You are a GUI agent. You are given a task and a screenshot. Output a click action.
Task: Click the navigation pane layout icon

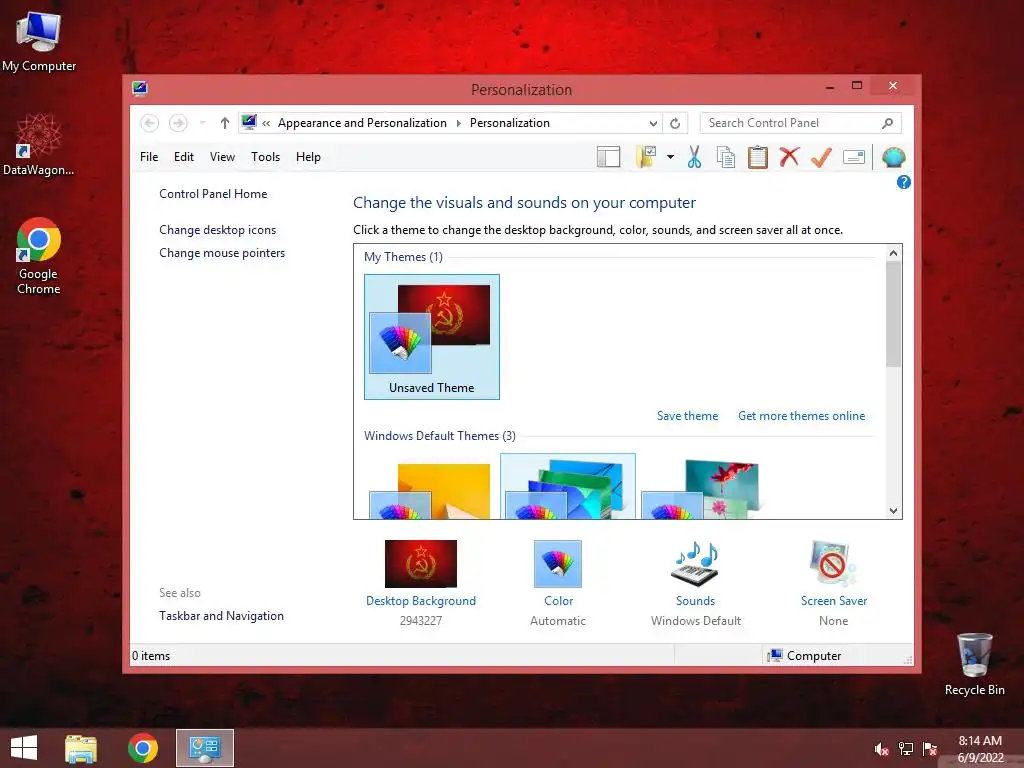pos(608,157)
